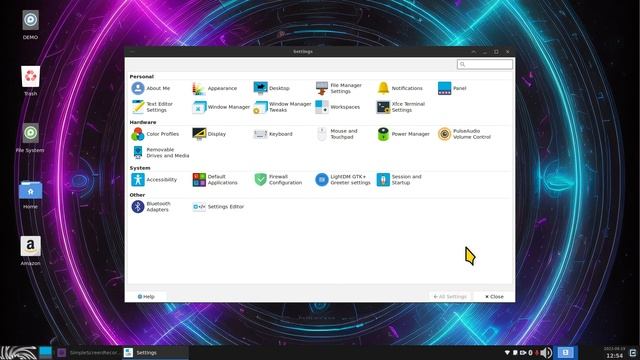Screen dimensions: 640x360
Task: Open PulseAudio Volume Control
Action: 464,134
